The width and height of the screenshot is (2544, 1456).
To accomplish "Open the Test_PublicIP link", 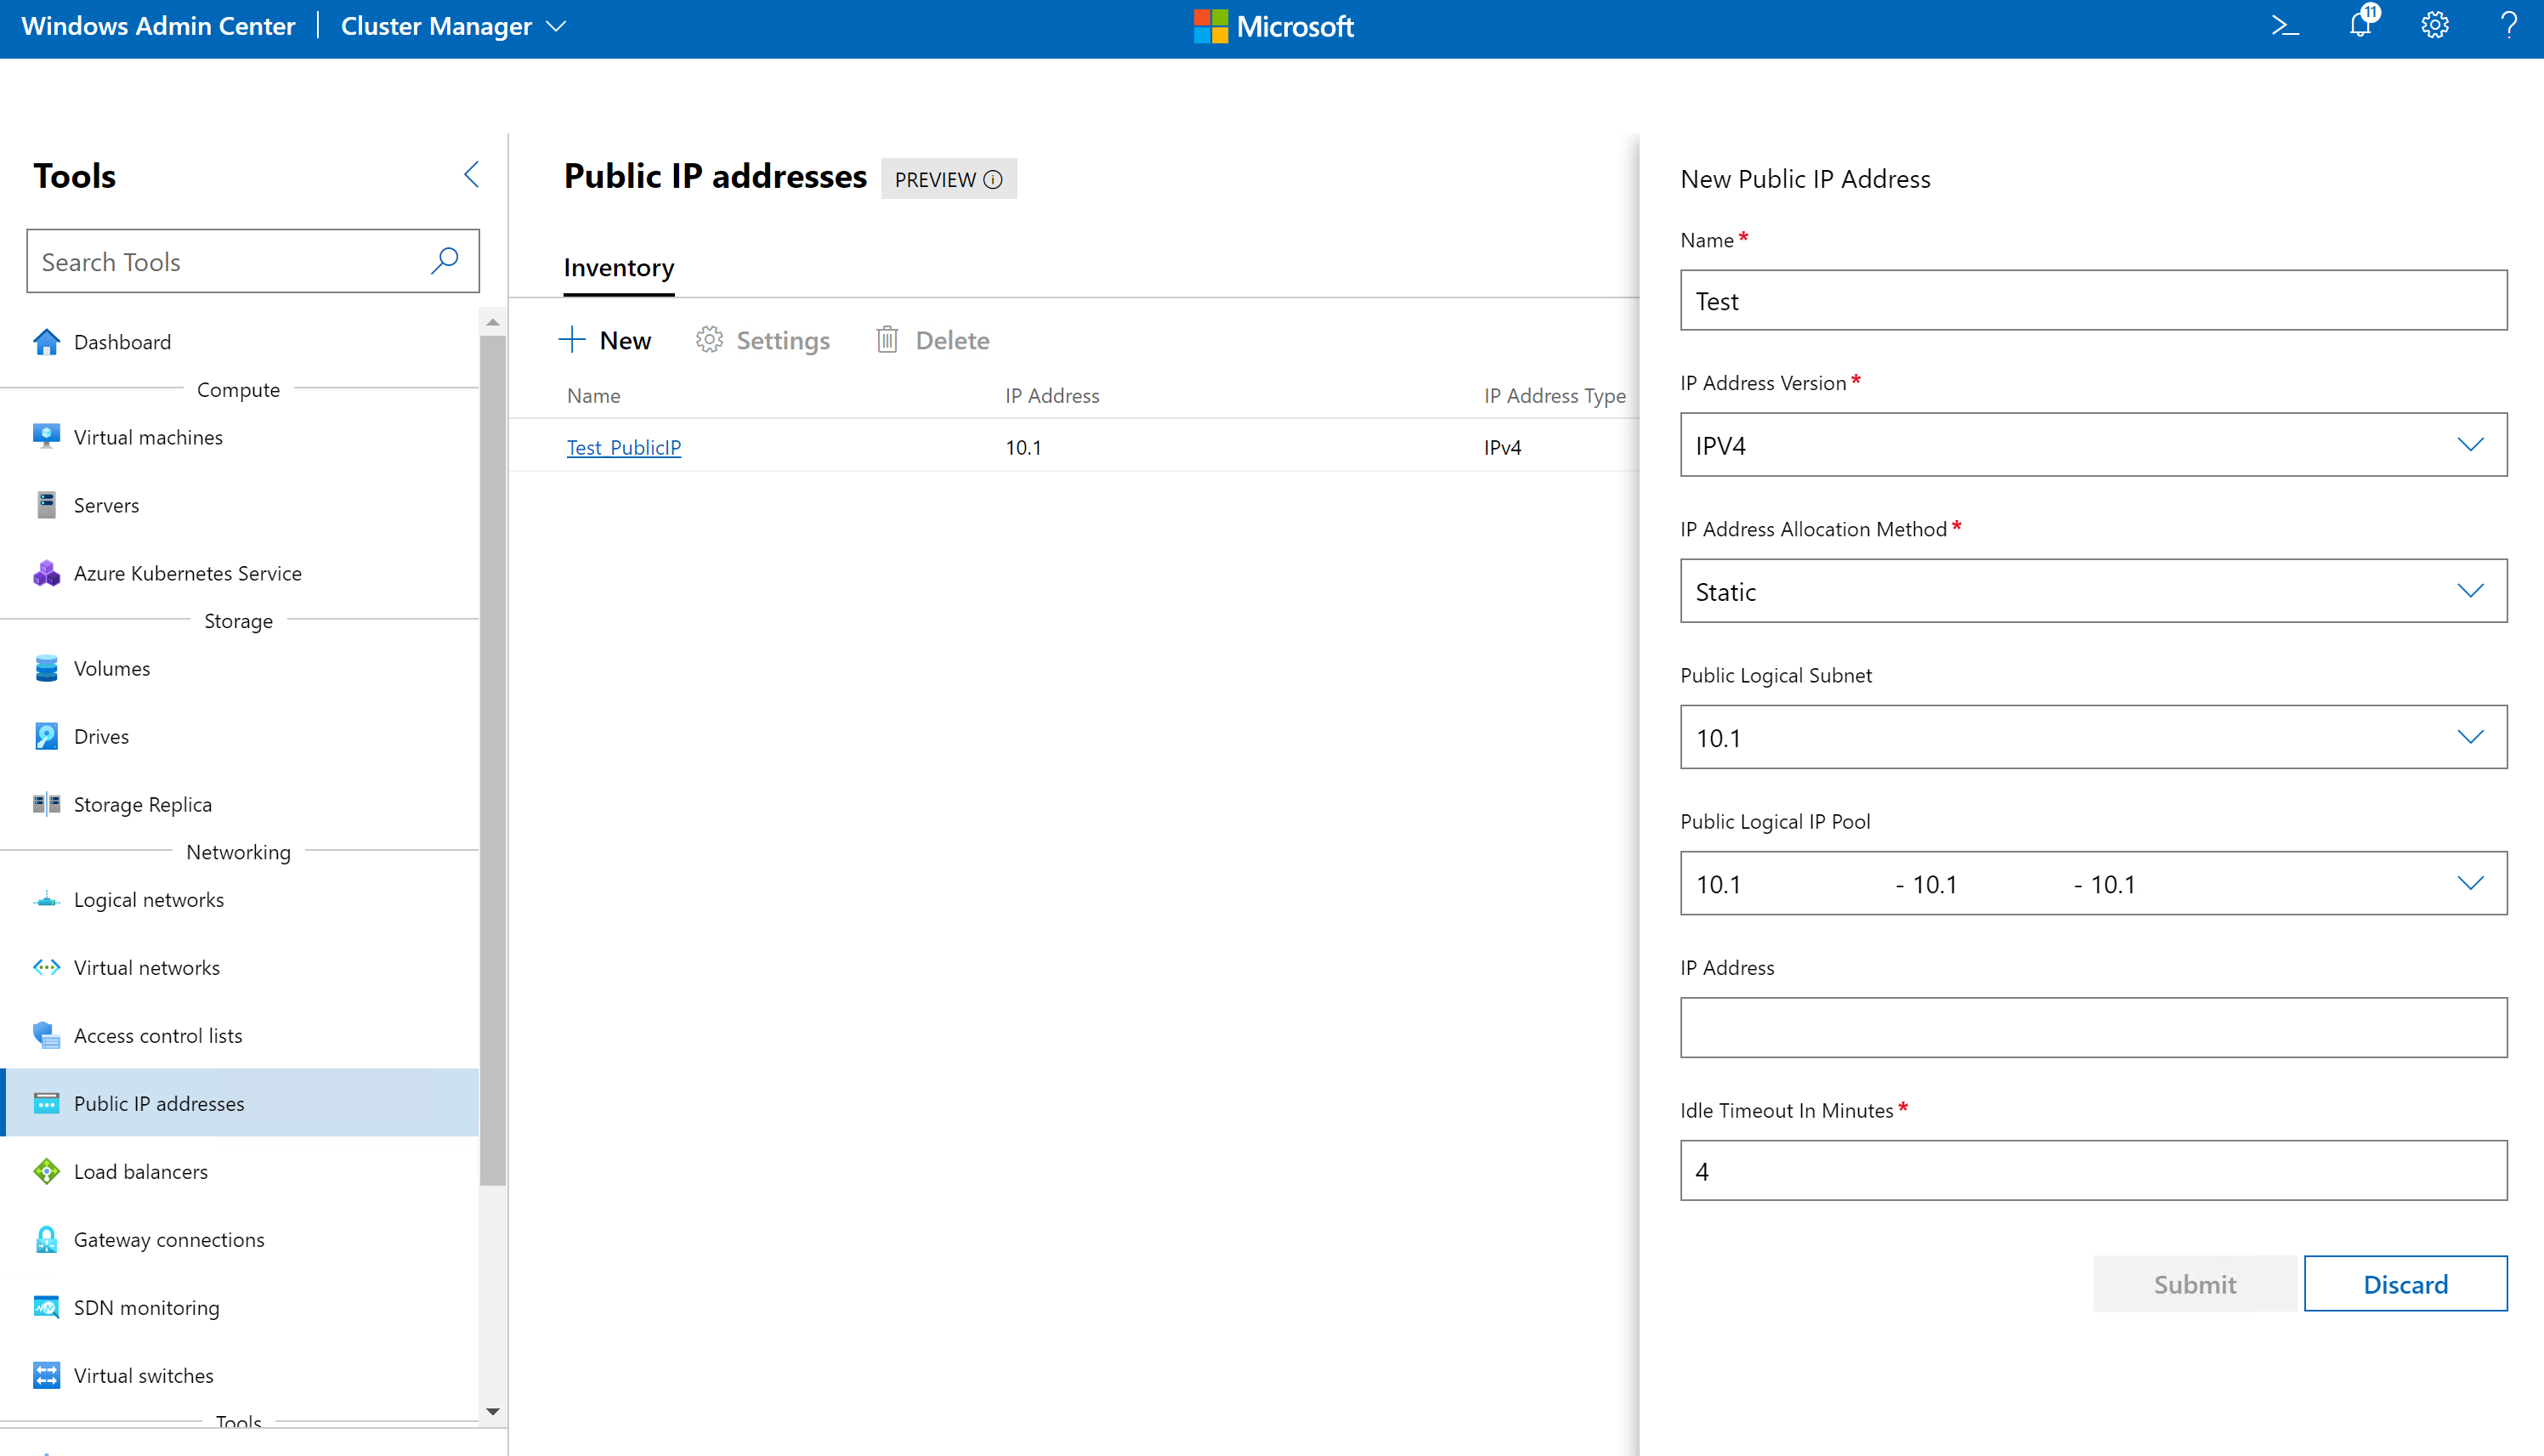I will tap(624, 447).
